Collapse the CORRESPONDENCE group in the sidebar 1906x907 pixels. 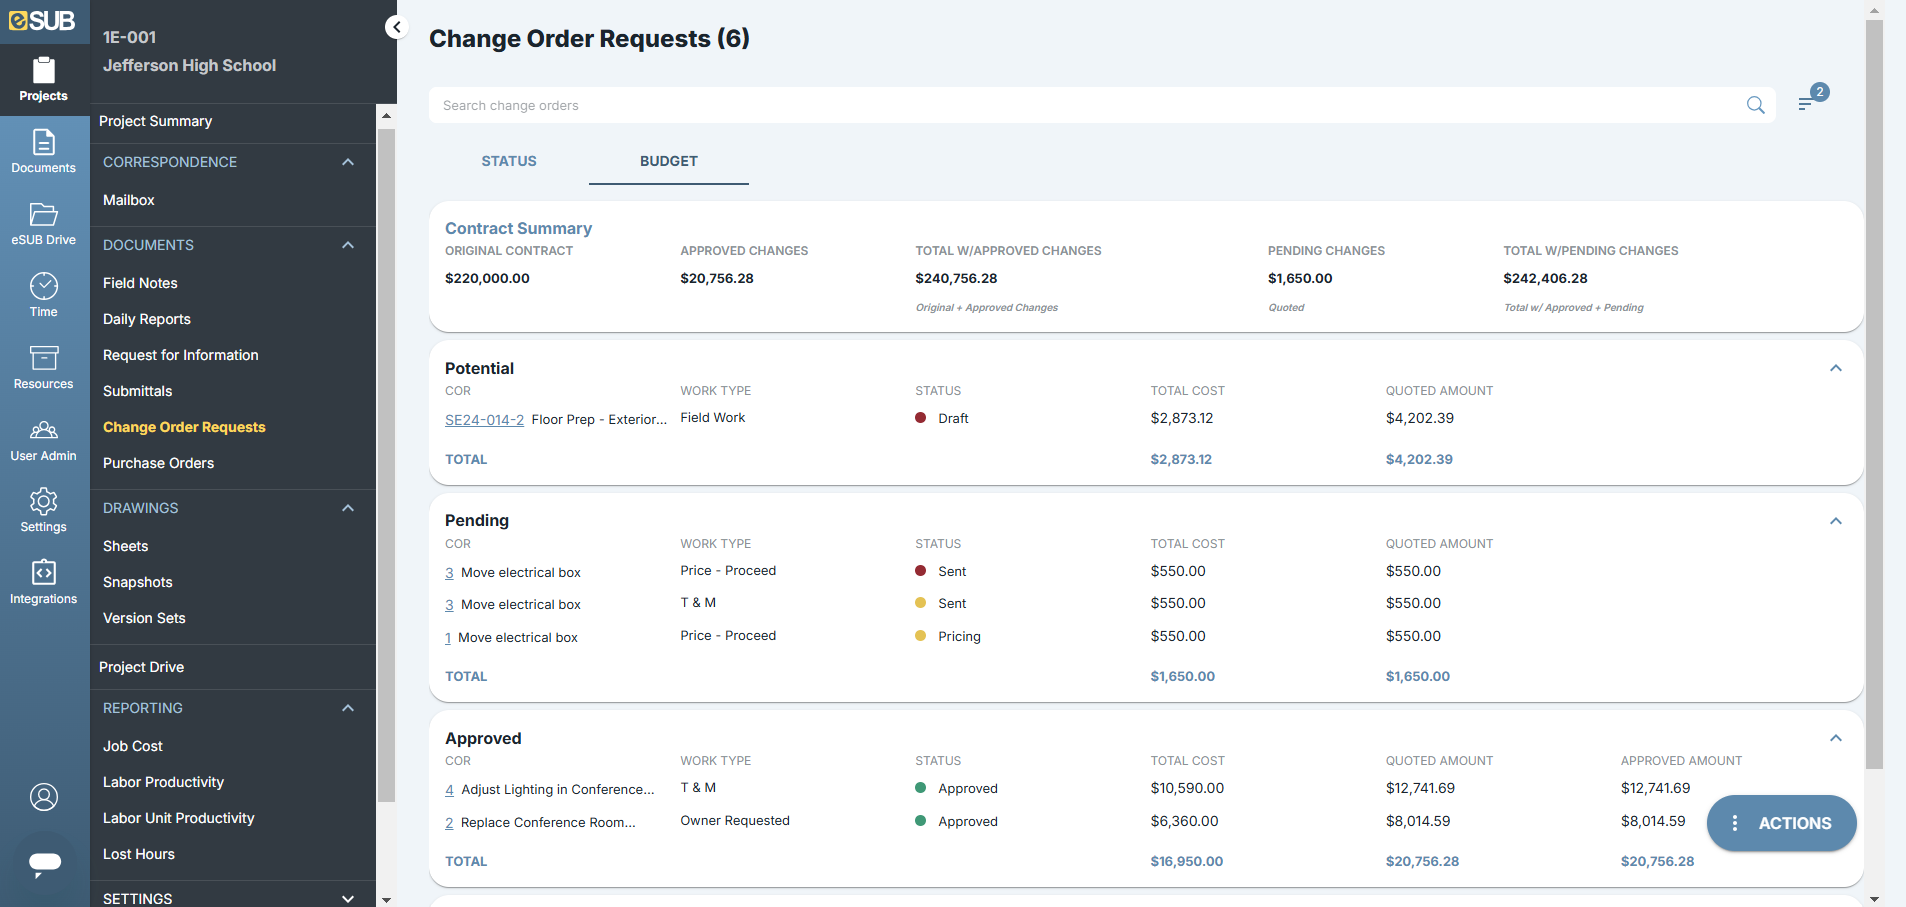pos(347,161)
